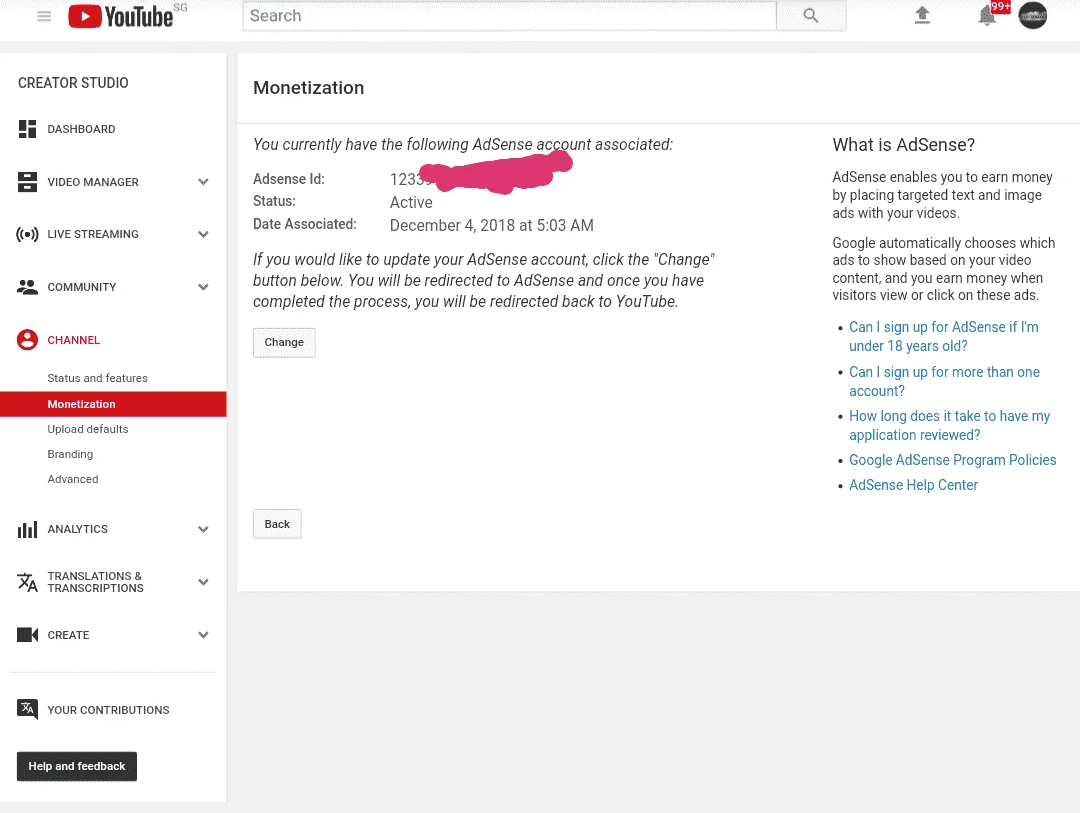Select CHANNEL in sidebar

click(74, 340)
